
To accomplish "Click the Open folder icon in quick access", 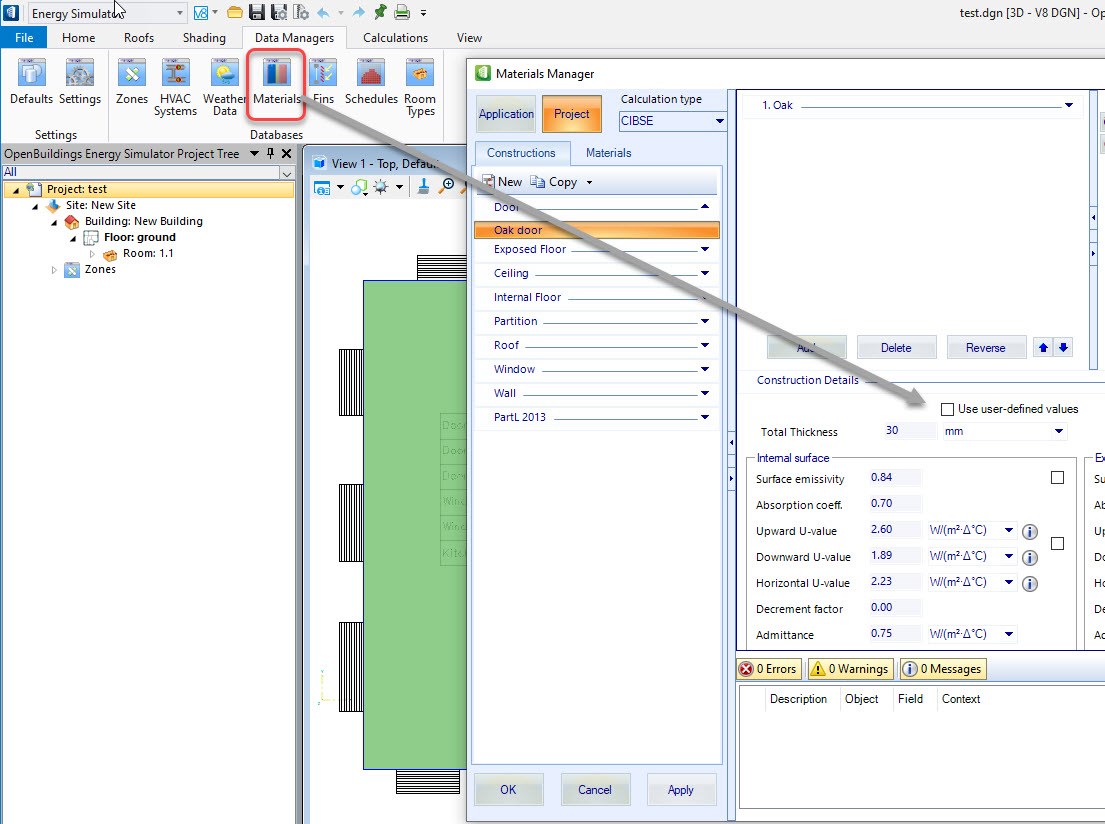I will point(235,12).
